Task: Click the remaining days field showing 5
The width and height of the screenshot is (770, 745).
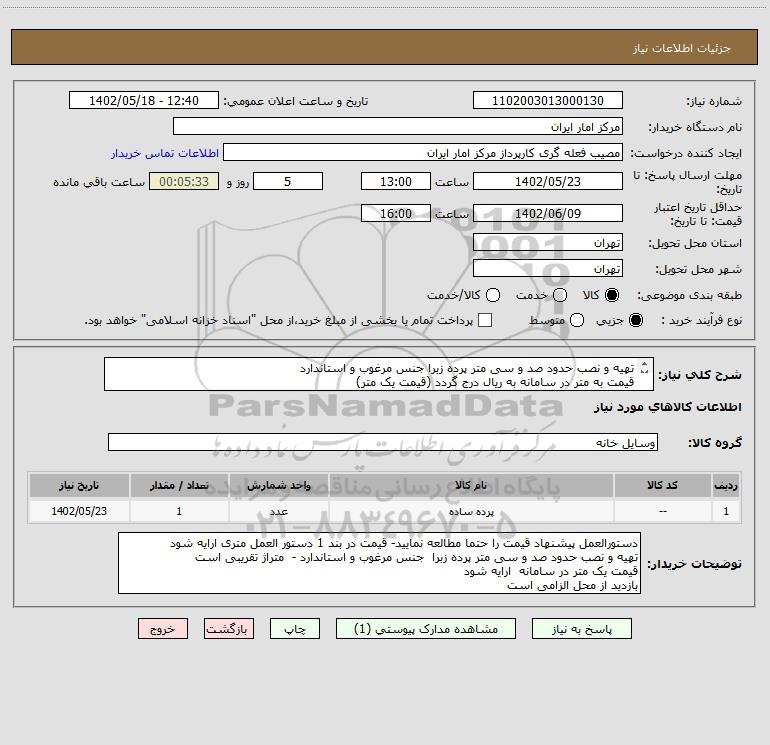Action: click(288, 182)
